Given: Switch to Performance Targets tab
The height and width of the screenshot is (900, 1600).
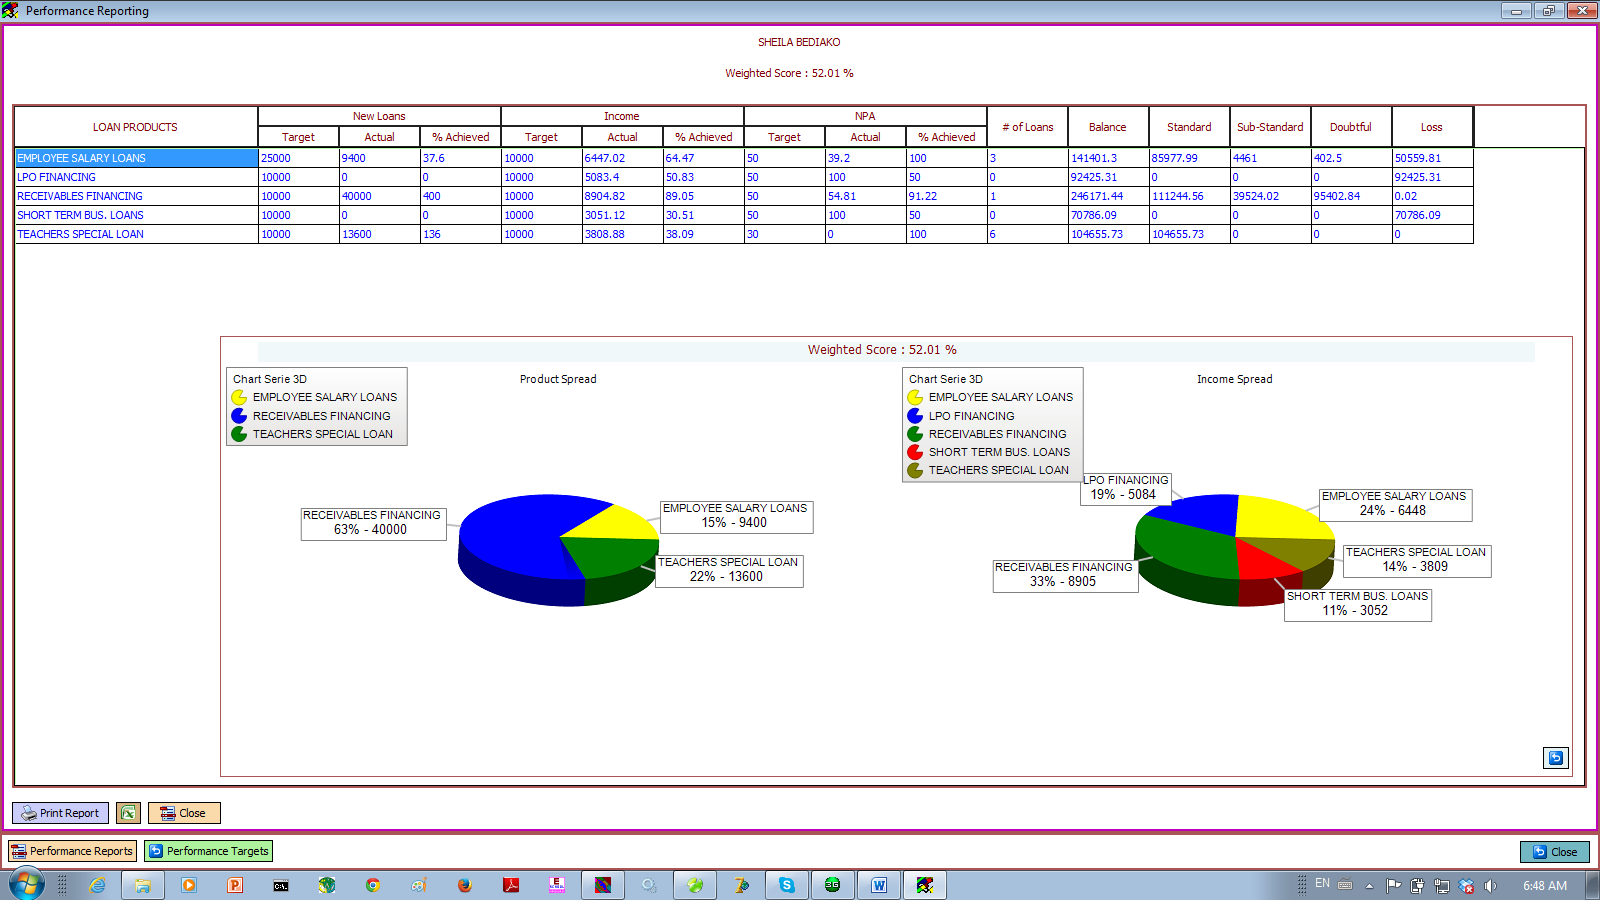Looking at the screenshot, I should point(209,851).
